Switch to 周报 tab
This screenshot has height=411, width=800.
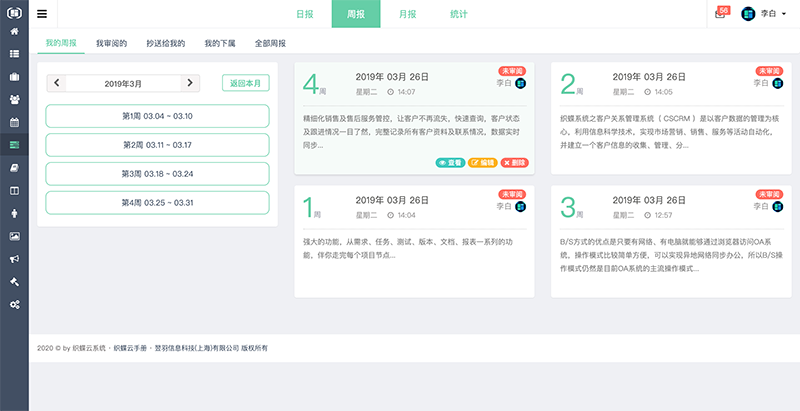tap(356, 14)
